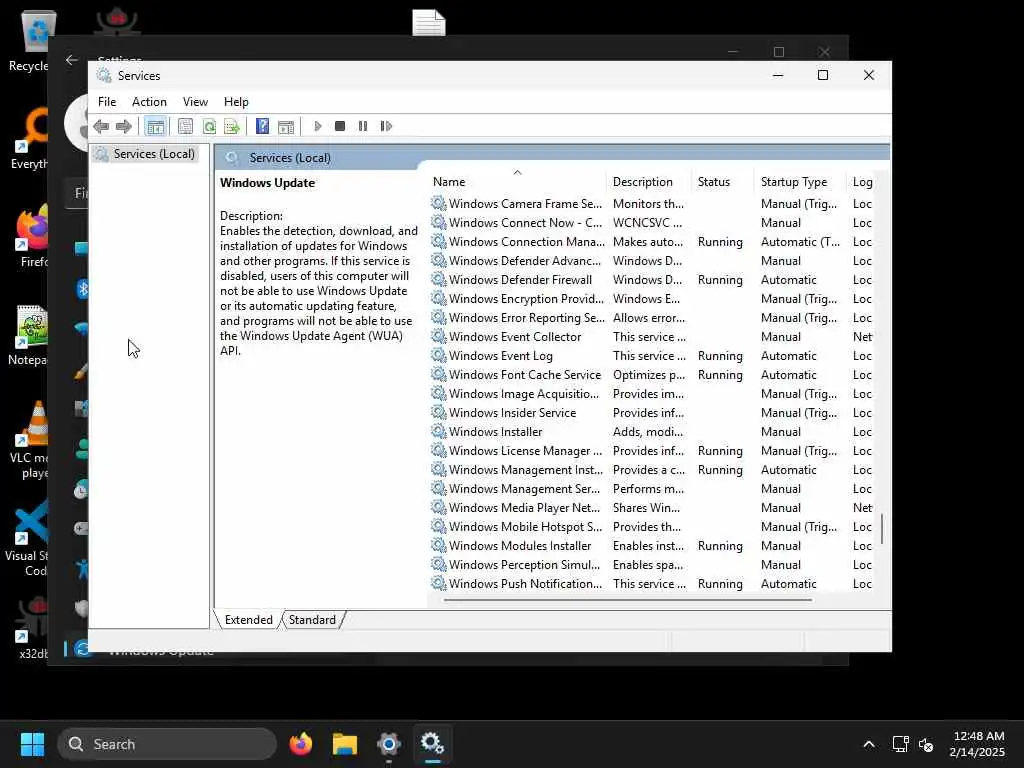Viewport: 1024px width, 768px height.
Task: Select the Windows Modules Installer service
Action: pyautogui.click(x=653, y=546)
